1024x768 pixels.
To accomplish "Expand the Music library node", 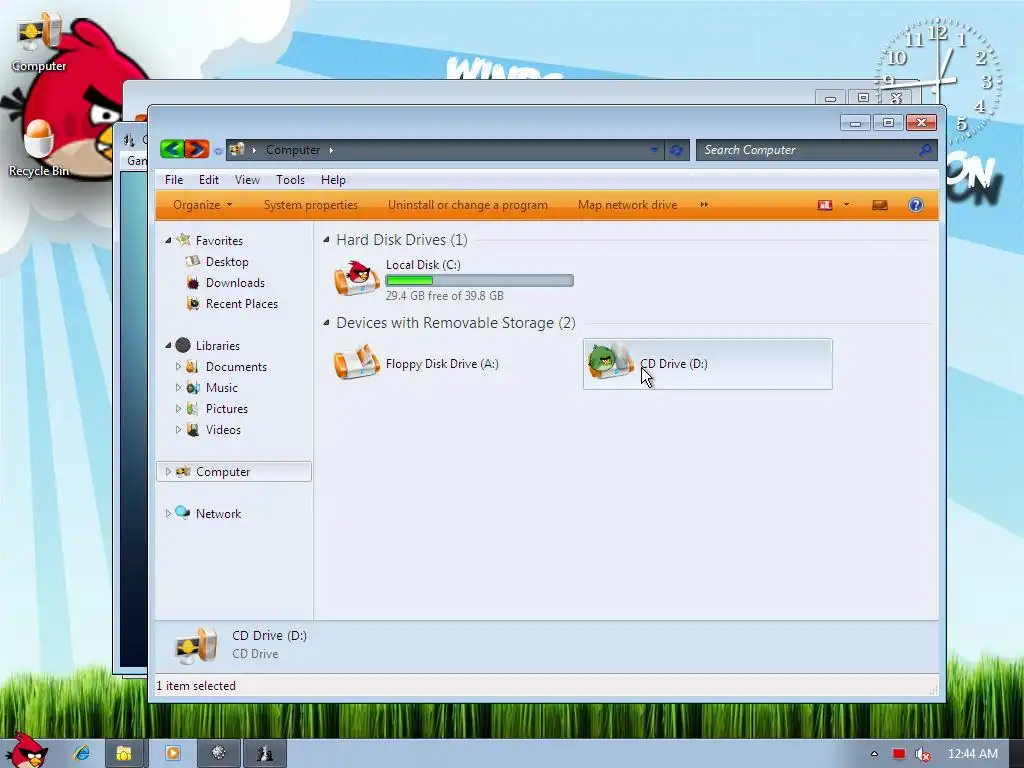I will coord(178,387).
